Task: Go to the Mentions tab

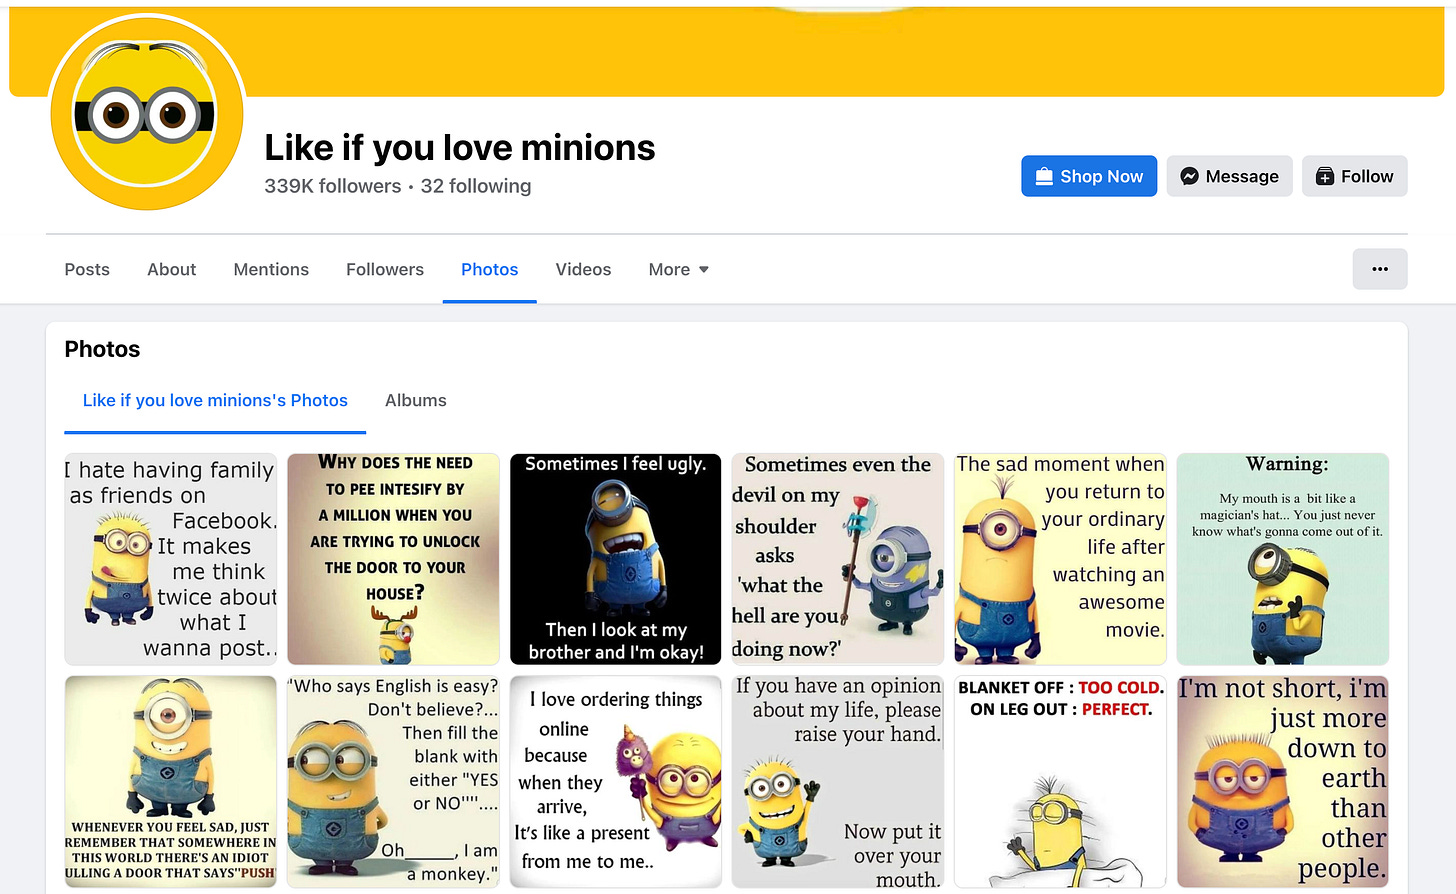Action: 271,269
